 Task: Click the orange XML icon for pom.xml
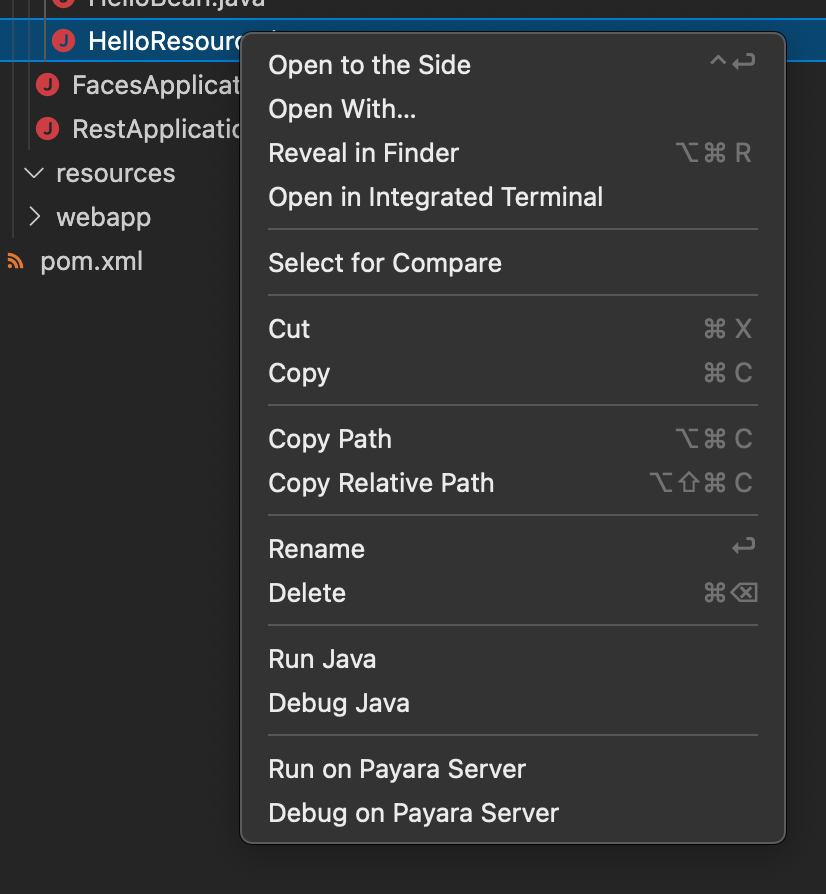15,262
